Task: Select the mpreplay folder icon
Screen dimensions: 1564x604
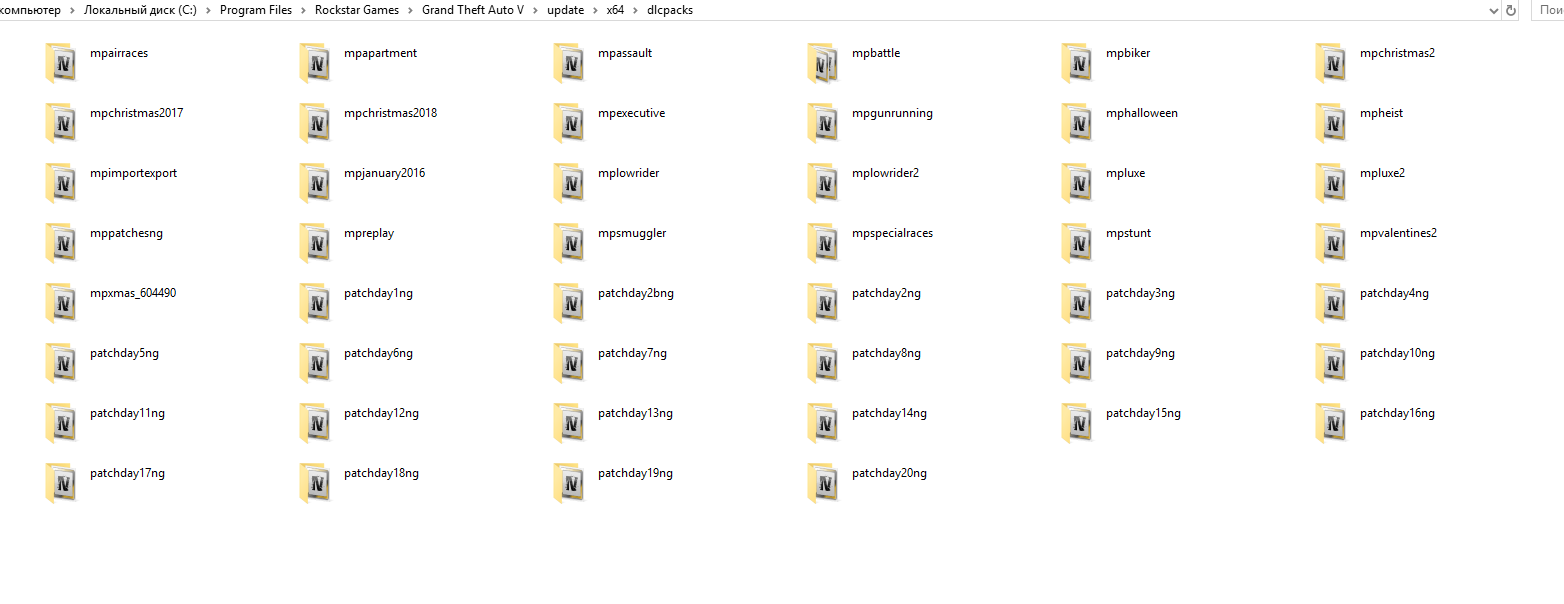Action: (x=315, y=244)
